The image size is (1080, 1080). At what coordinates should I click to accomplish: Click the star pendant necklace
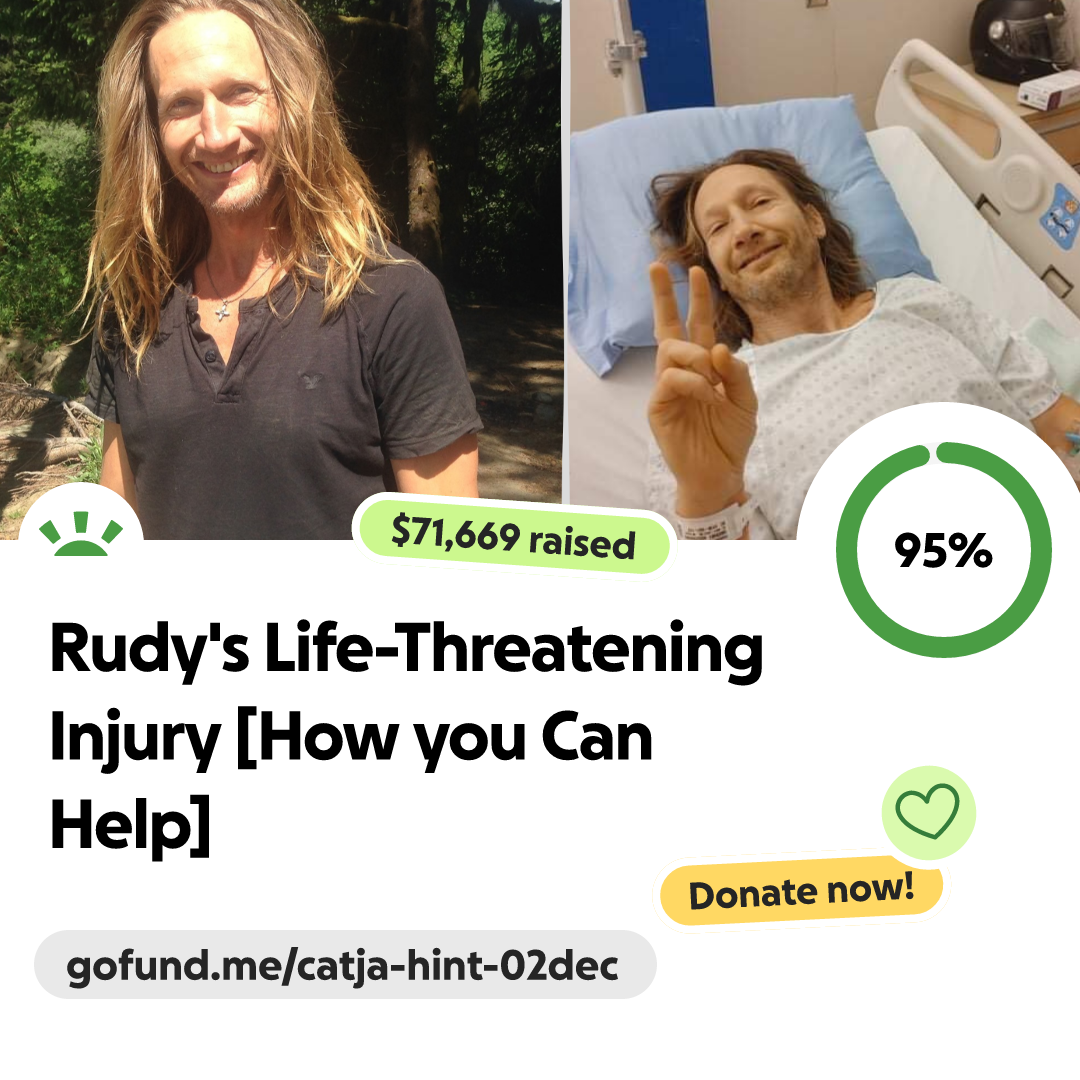pos(222,313)
